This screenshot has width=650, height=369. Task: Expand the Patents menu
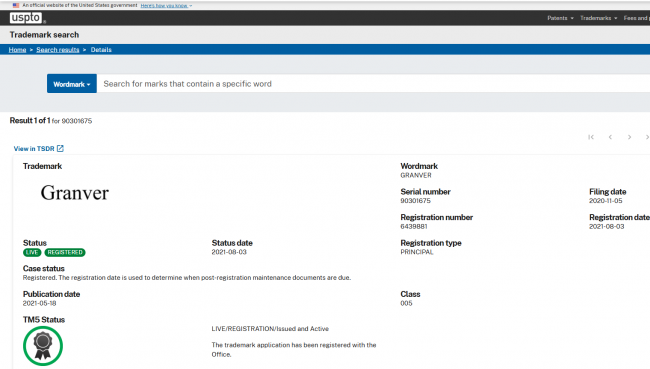(x=560, y=18)
